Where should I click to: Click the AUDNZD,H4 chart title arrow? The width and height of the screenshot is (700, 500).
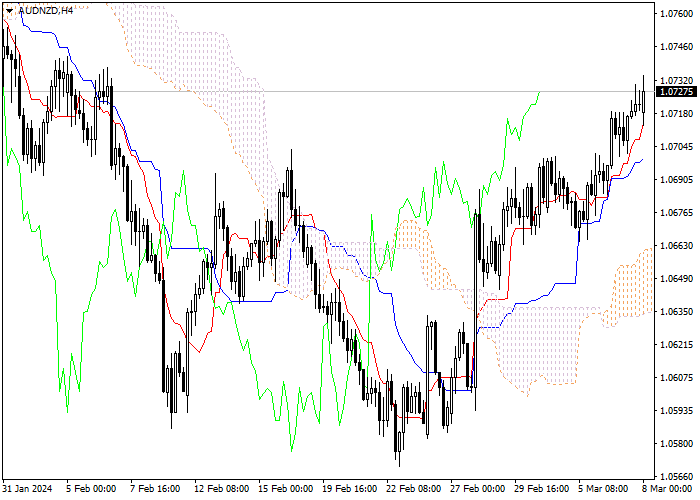click(x=9, y=11)
